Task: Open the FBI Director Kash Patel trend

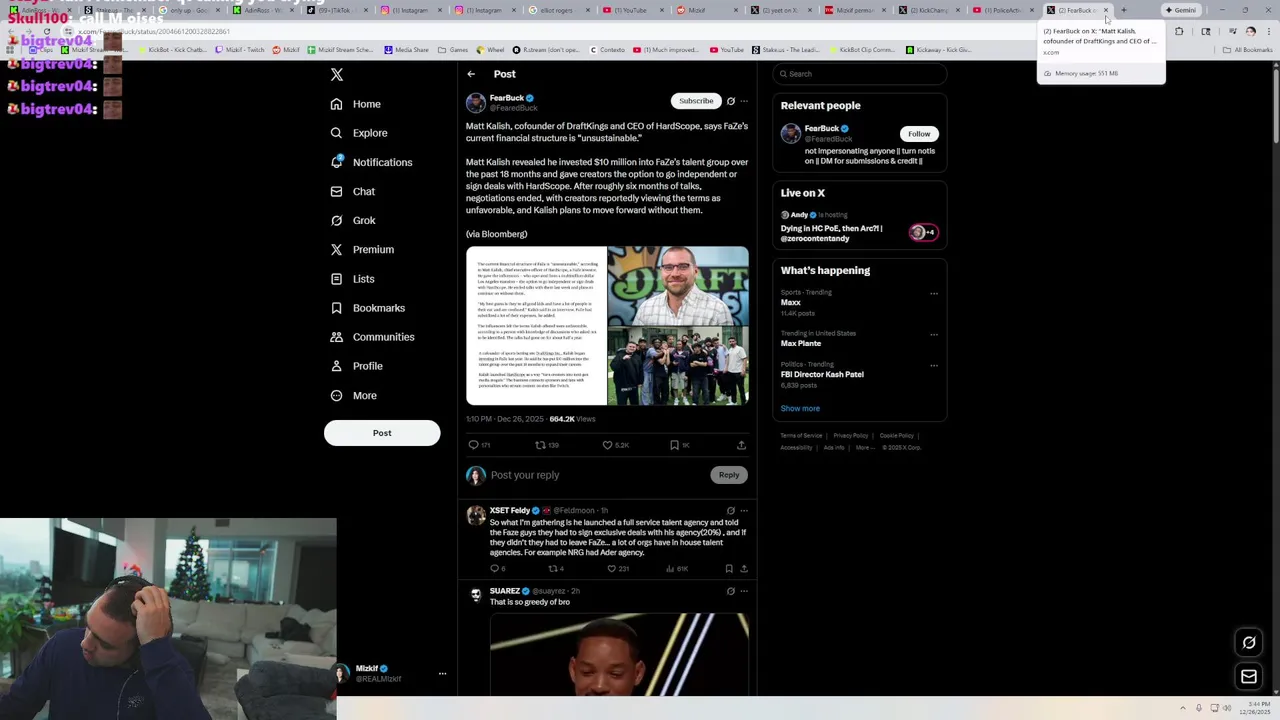Action: pos(822,375)
